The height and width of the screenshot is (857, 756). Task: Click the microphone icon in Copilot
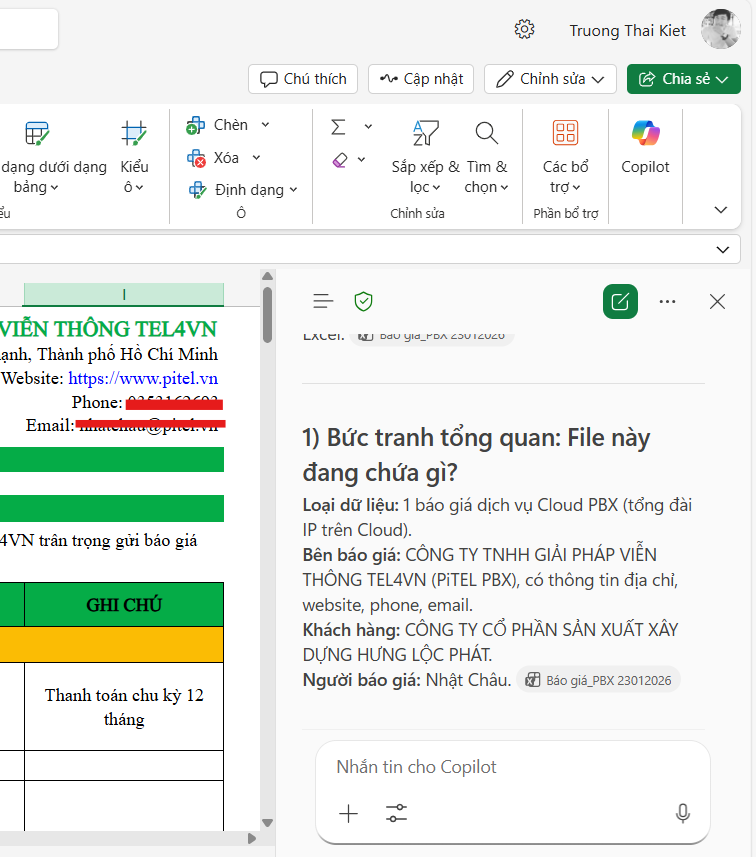click(x=683, y=813)
